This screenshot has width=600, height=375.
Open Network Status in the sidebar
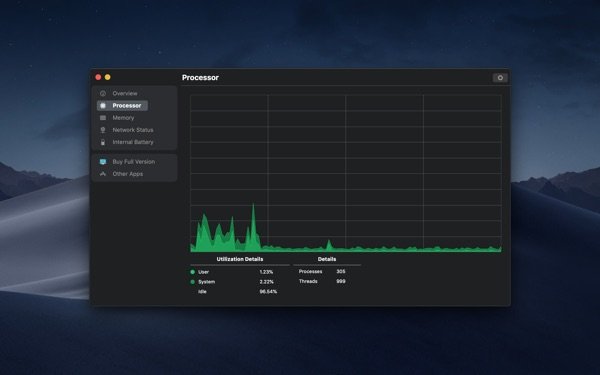tap(132, 130)
